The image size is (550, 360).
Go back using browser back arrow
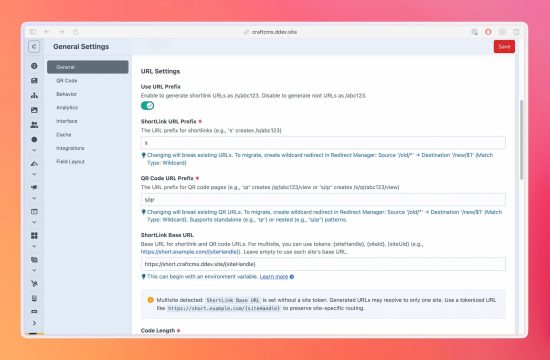click(47, 32)
